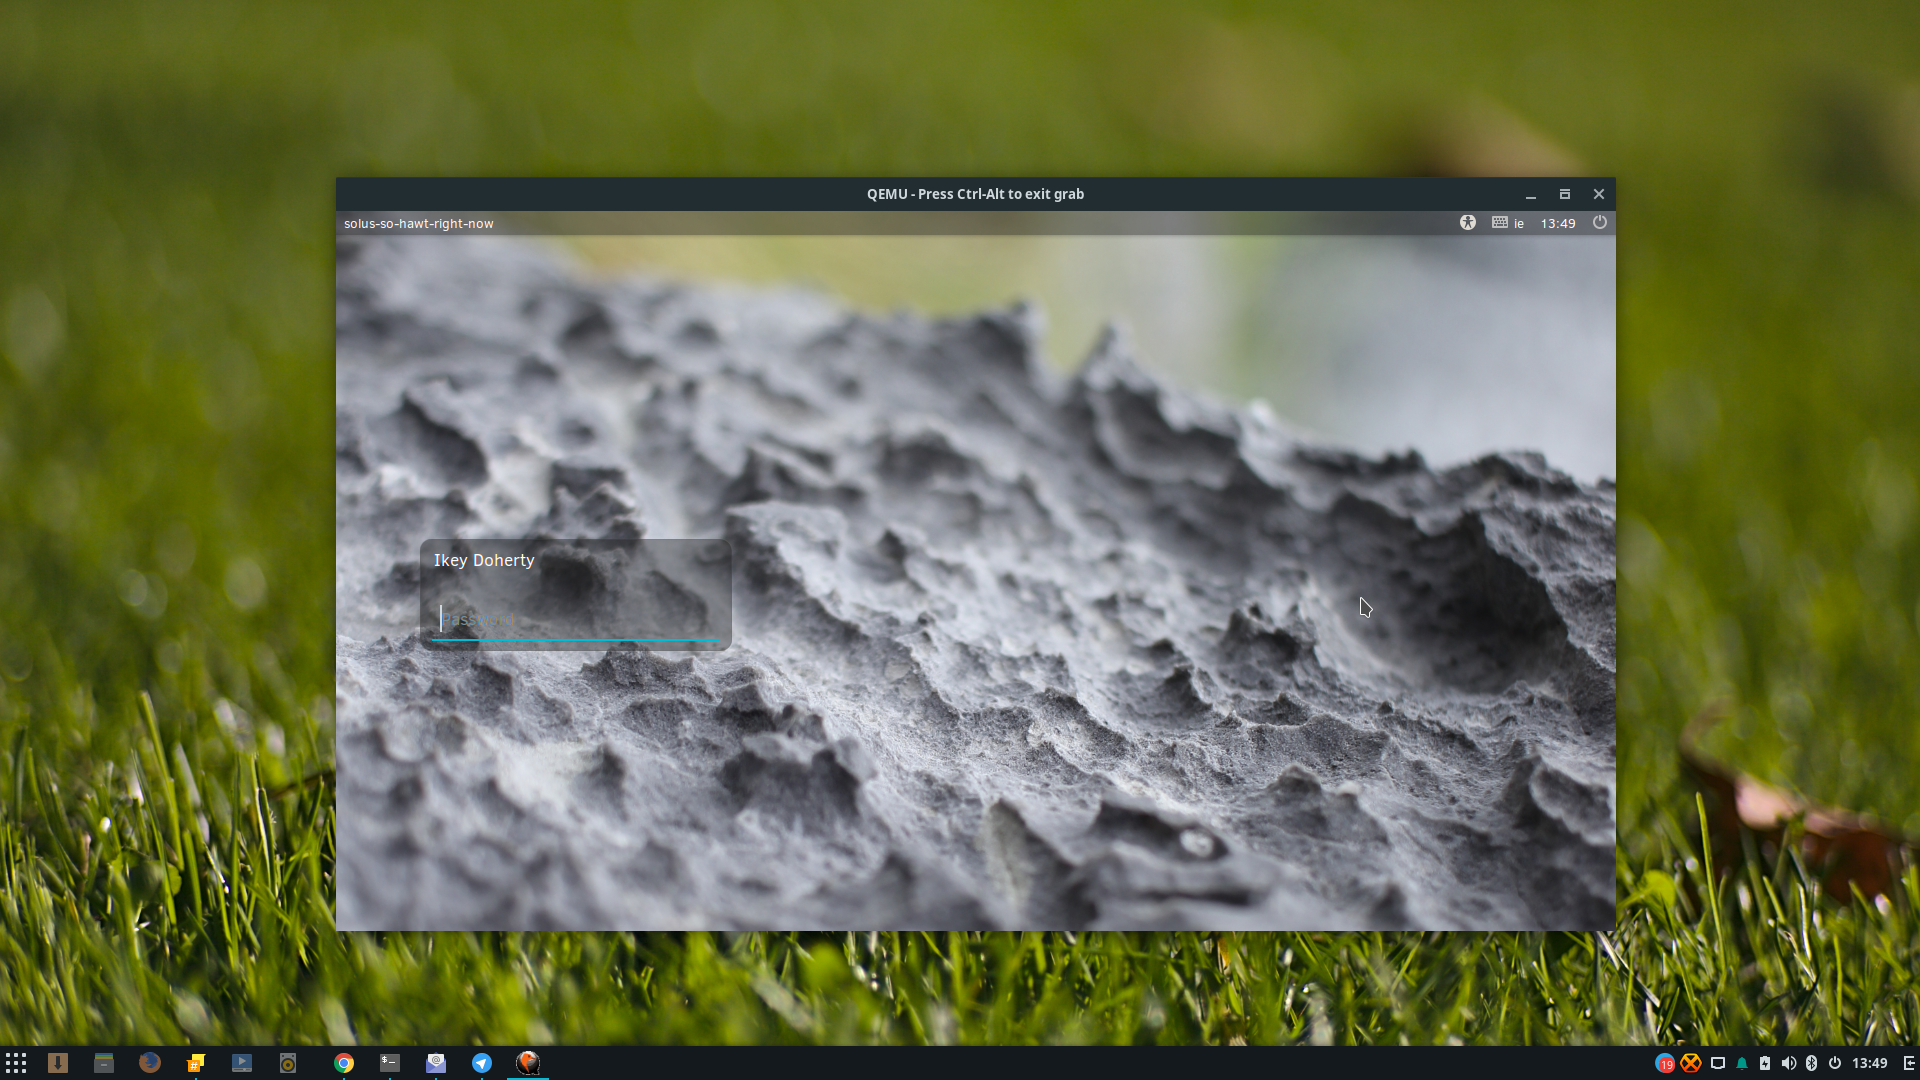This screenshot has width=1920, height=1080.
Task: Open the video player icon in the taskbar
Action: click(242, 1063)
